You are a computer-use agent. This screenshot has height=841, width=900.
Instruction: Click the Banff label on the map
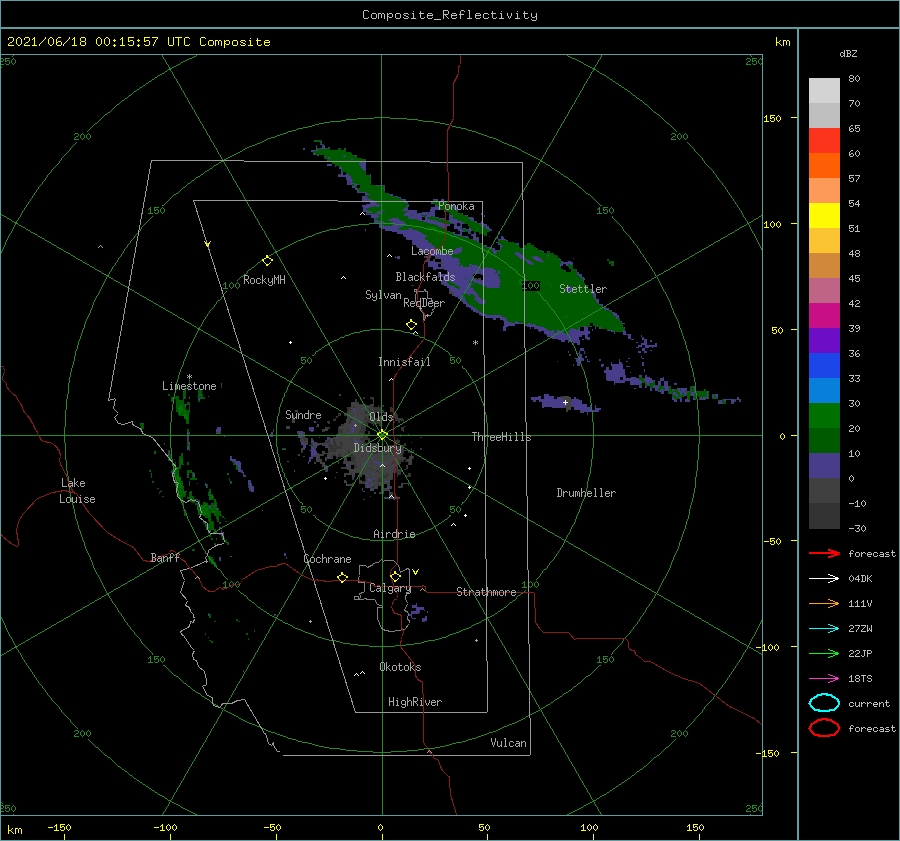tap(165, 557)
